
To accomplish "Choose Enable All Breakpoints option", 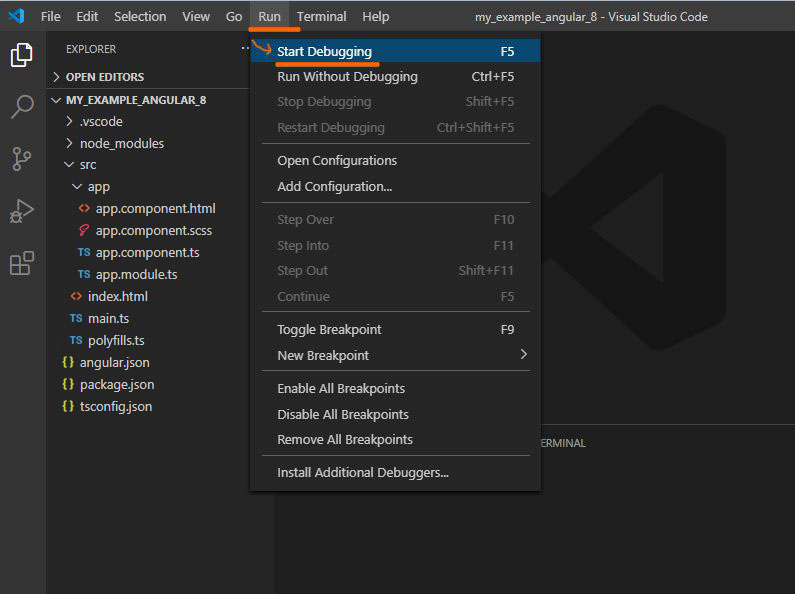I will pyautogui.click(x=340, y=389).
